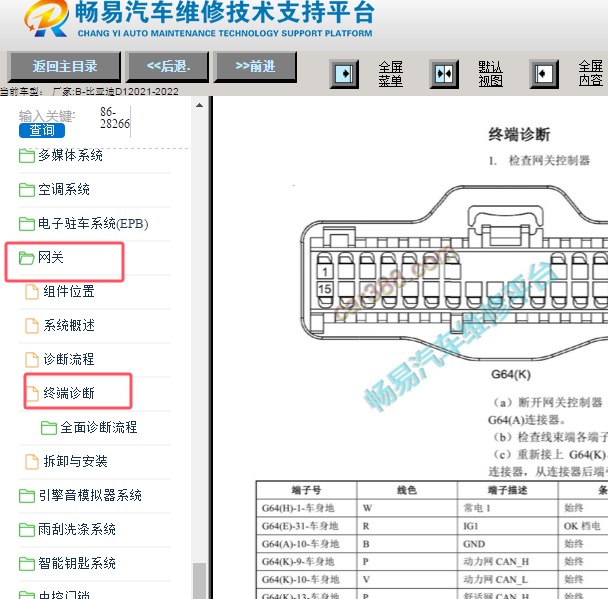Viewport: 608px width, 599px height.
Task: Go forward with the >>前进 button
Action: pos(255,67)
